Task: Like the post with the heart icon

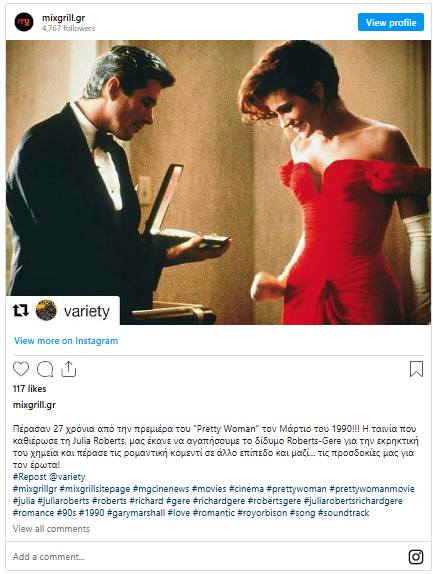Action: 21,369
